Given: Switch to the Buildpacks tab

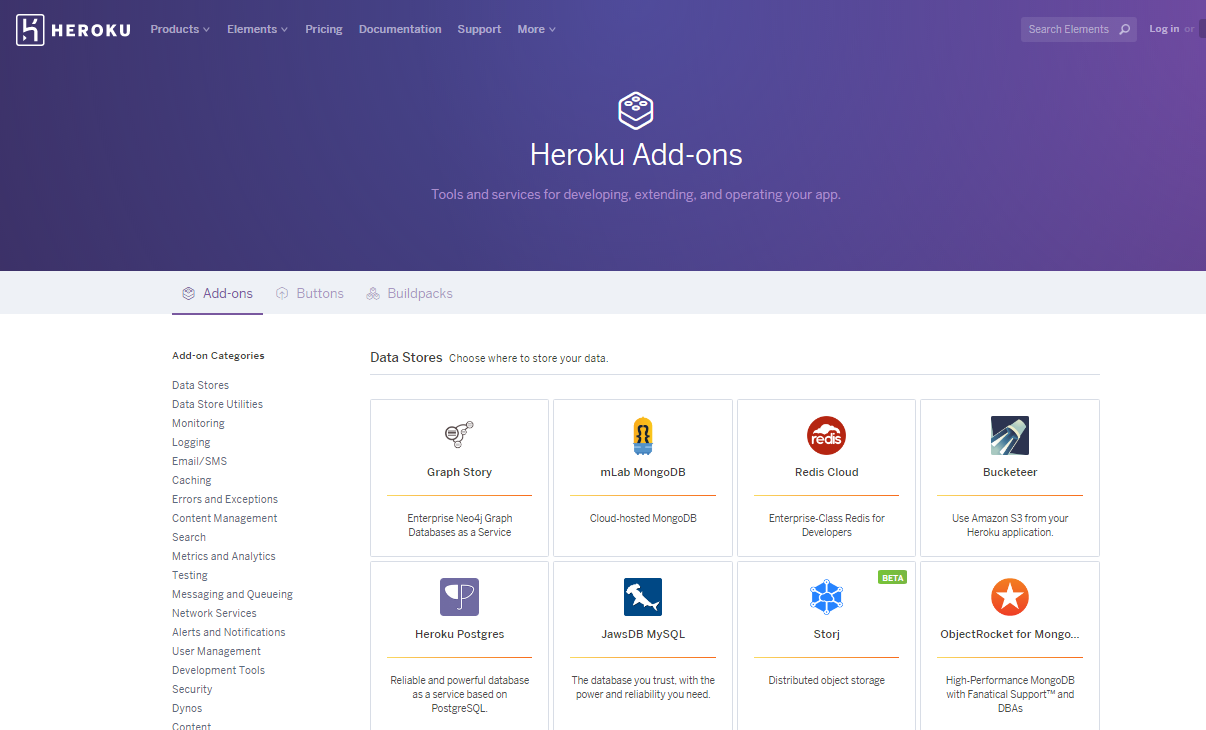Looking at the screenshot, I should (410, 294).
